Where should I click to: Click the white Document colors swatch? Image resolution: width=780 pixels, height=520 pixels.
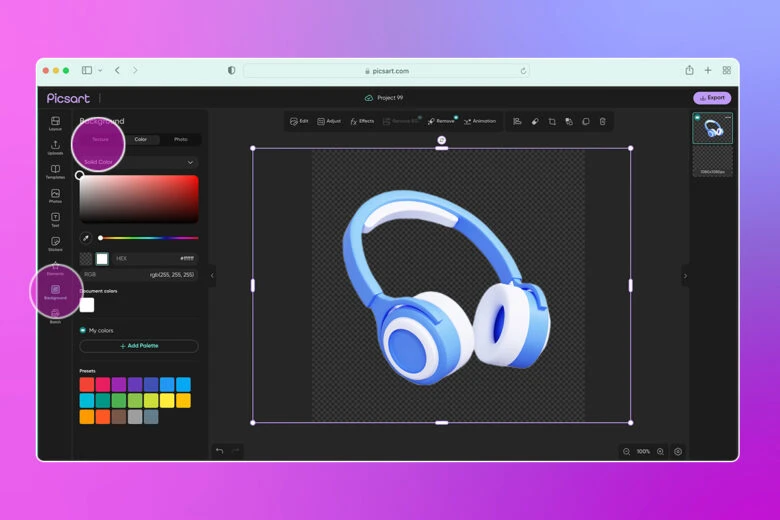point(87,305)
